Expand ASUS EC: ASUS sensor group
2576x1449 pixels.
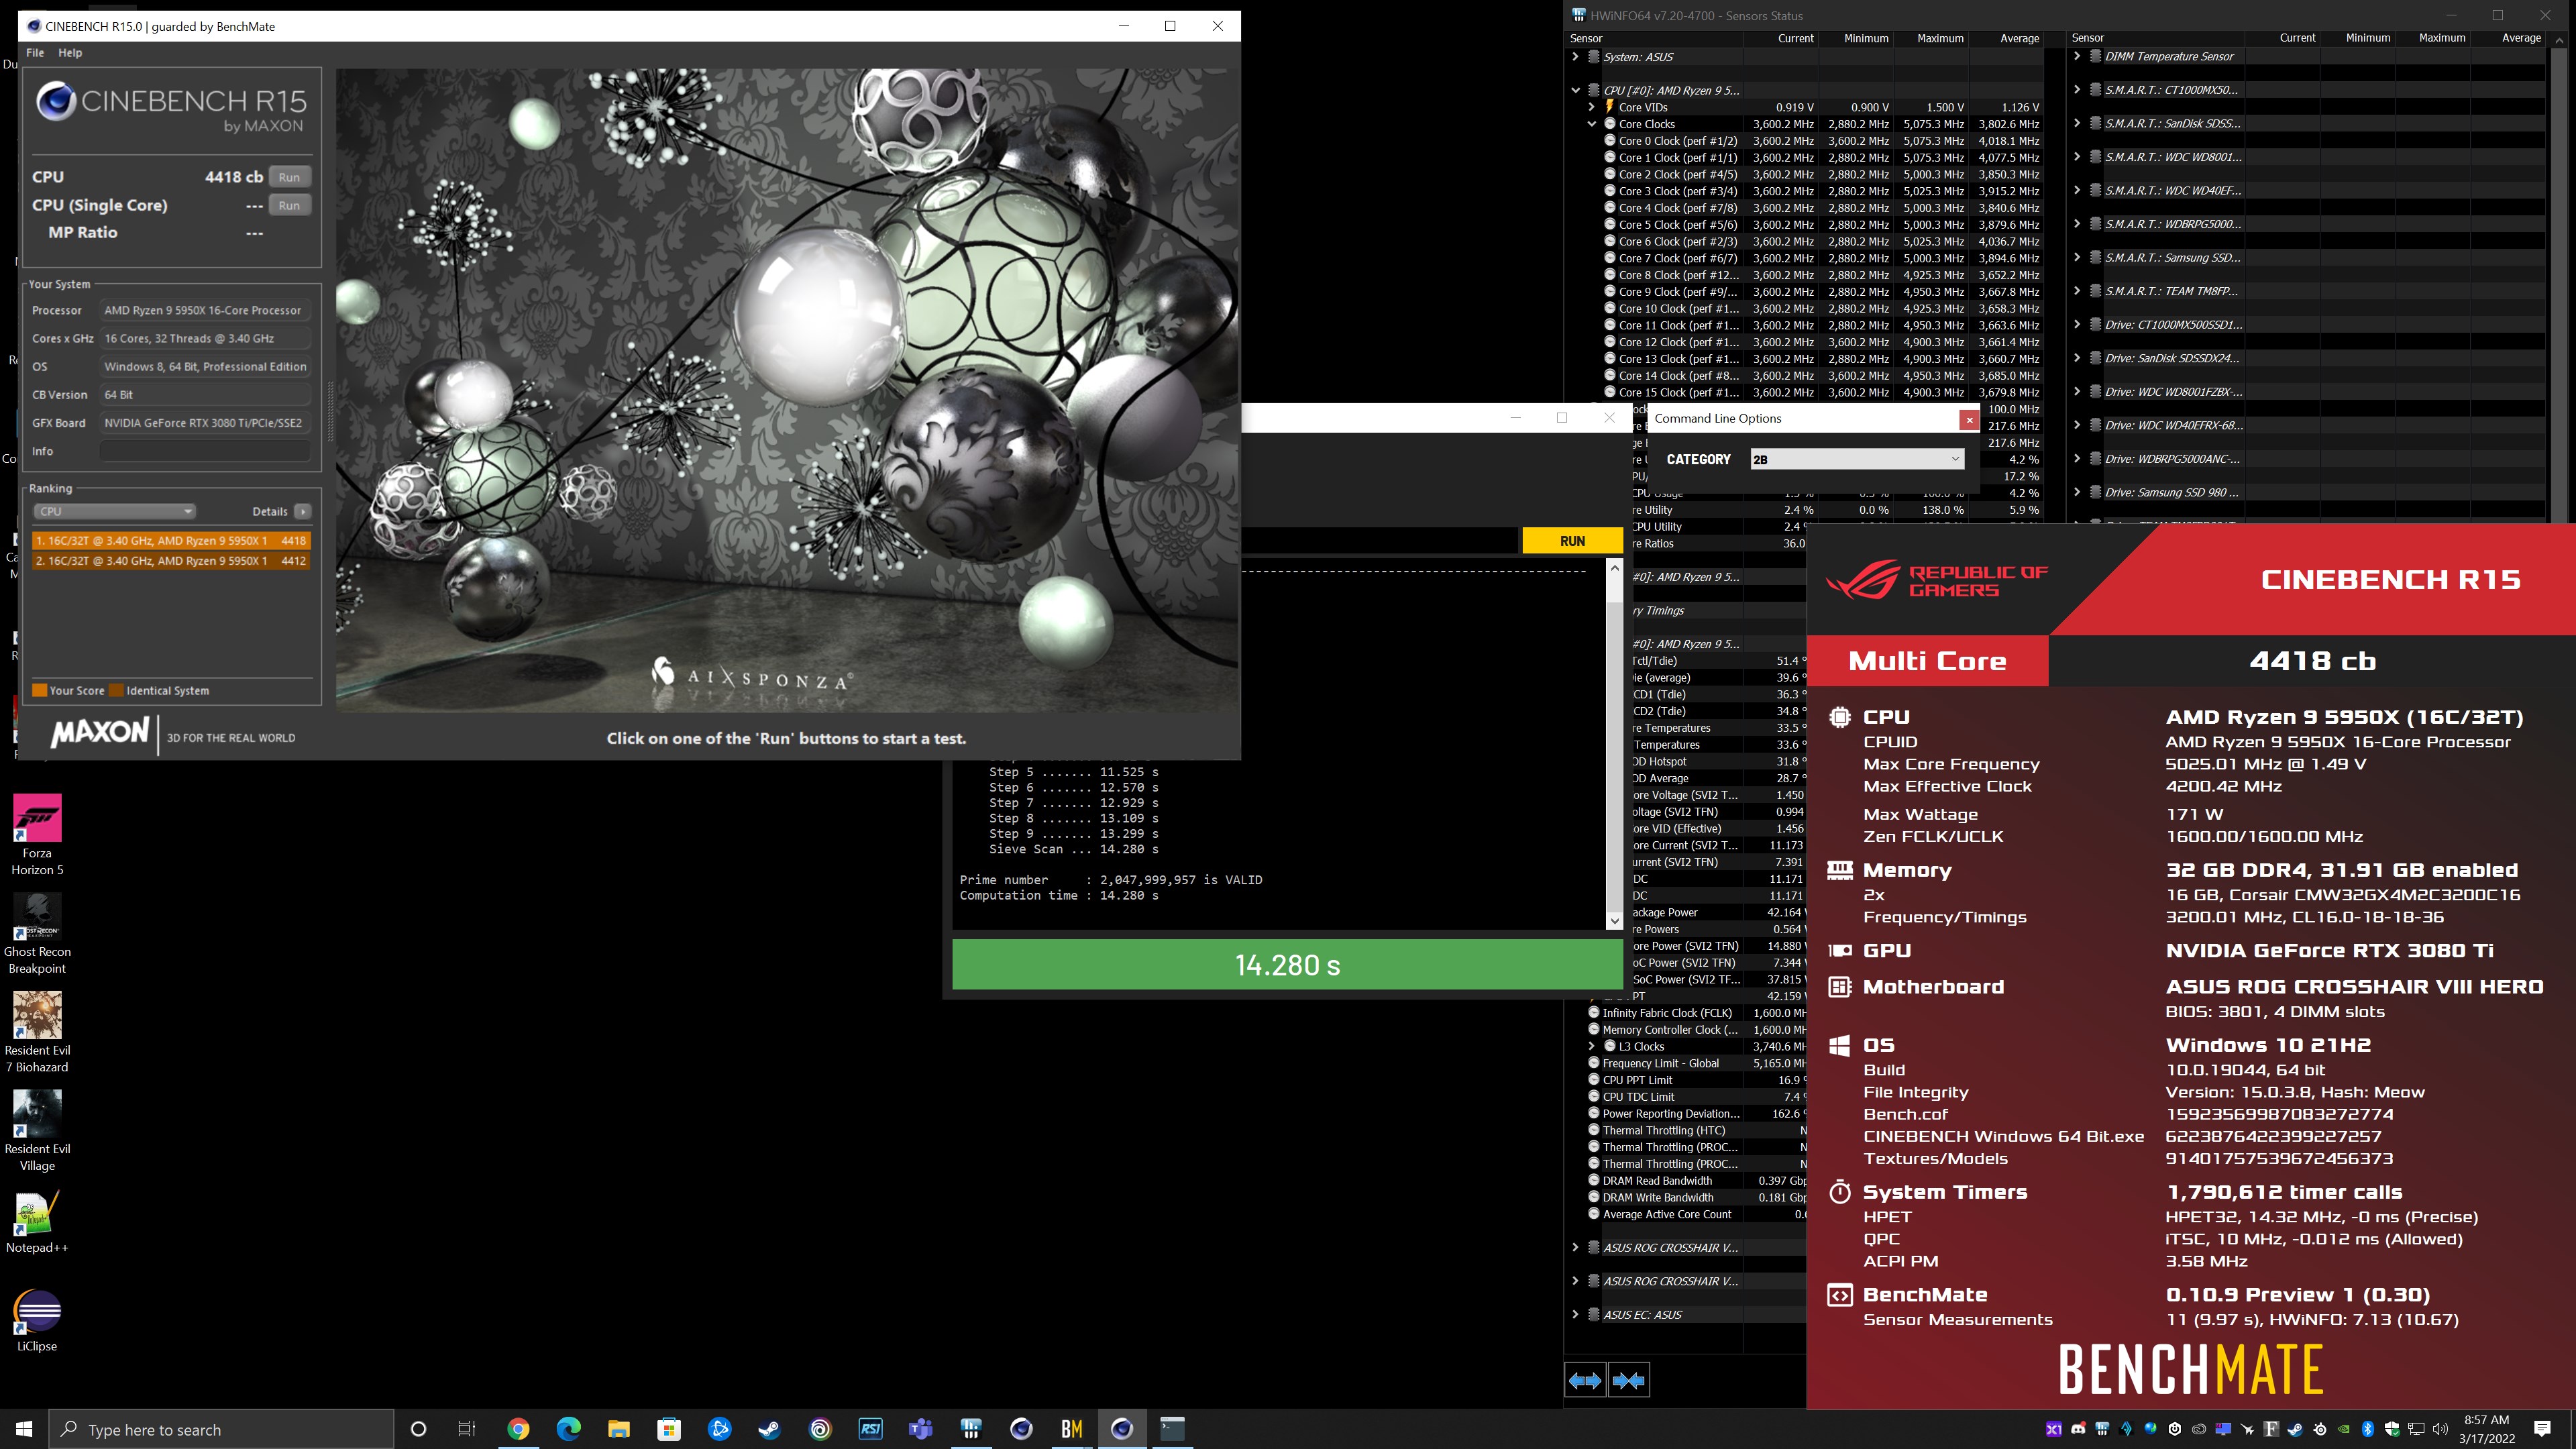pos(1576,1314)
